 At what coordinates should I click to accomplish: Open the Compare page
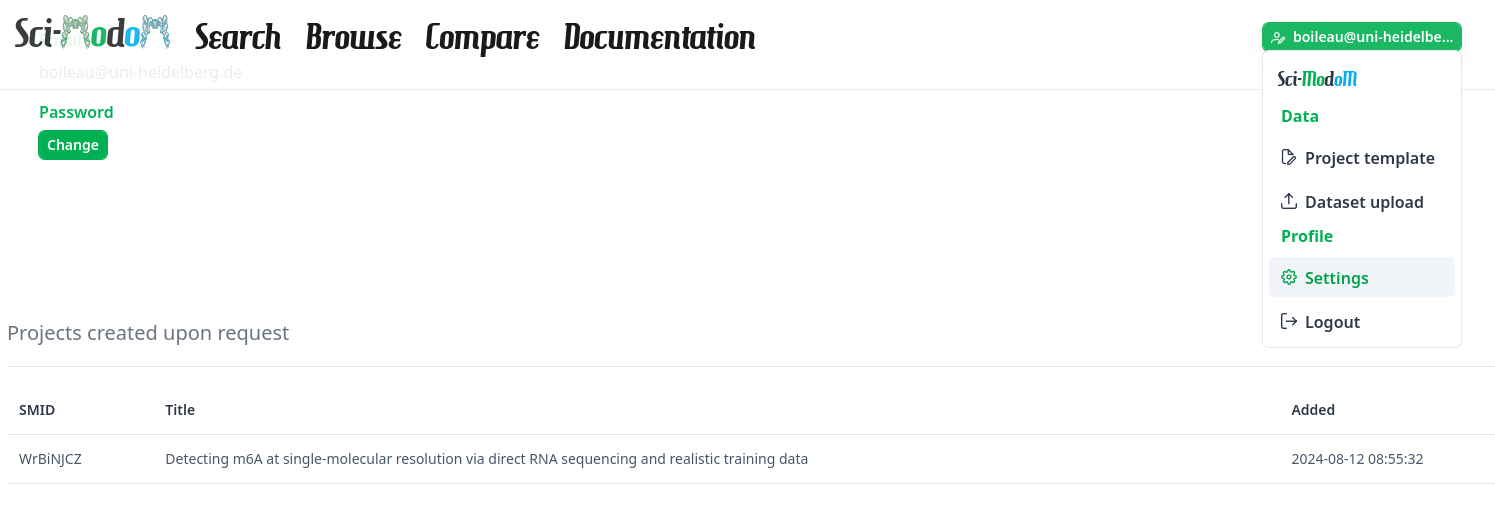click(x=482, y=38)
